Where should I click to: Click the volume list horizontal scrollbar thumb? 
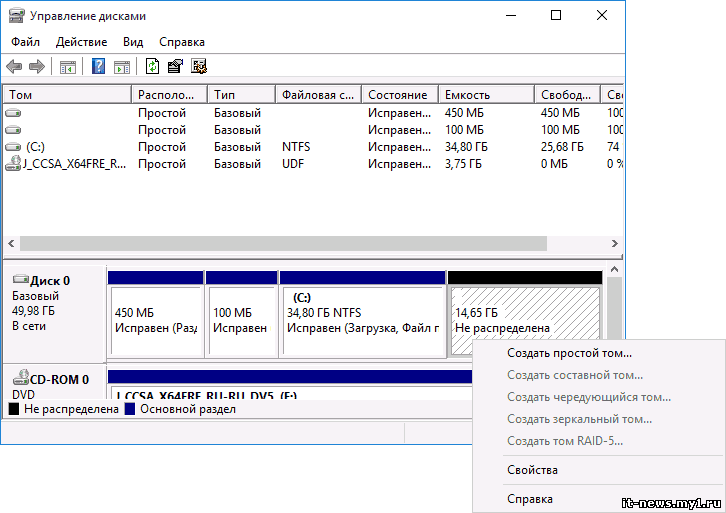[x=283, y=244]
